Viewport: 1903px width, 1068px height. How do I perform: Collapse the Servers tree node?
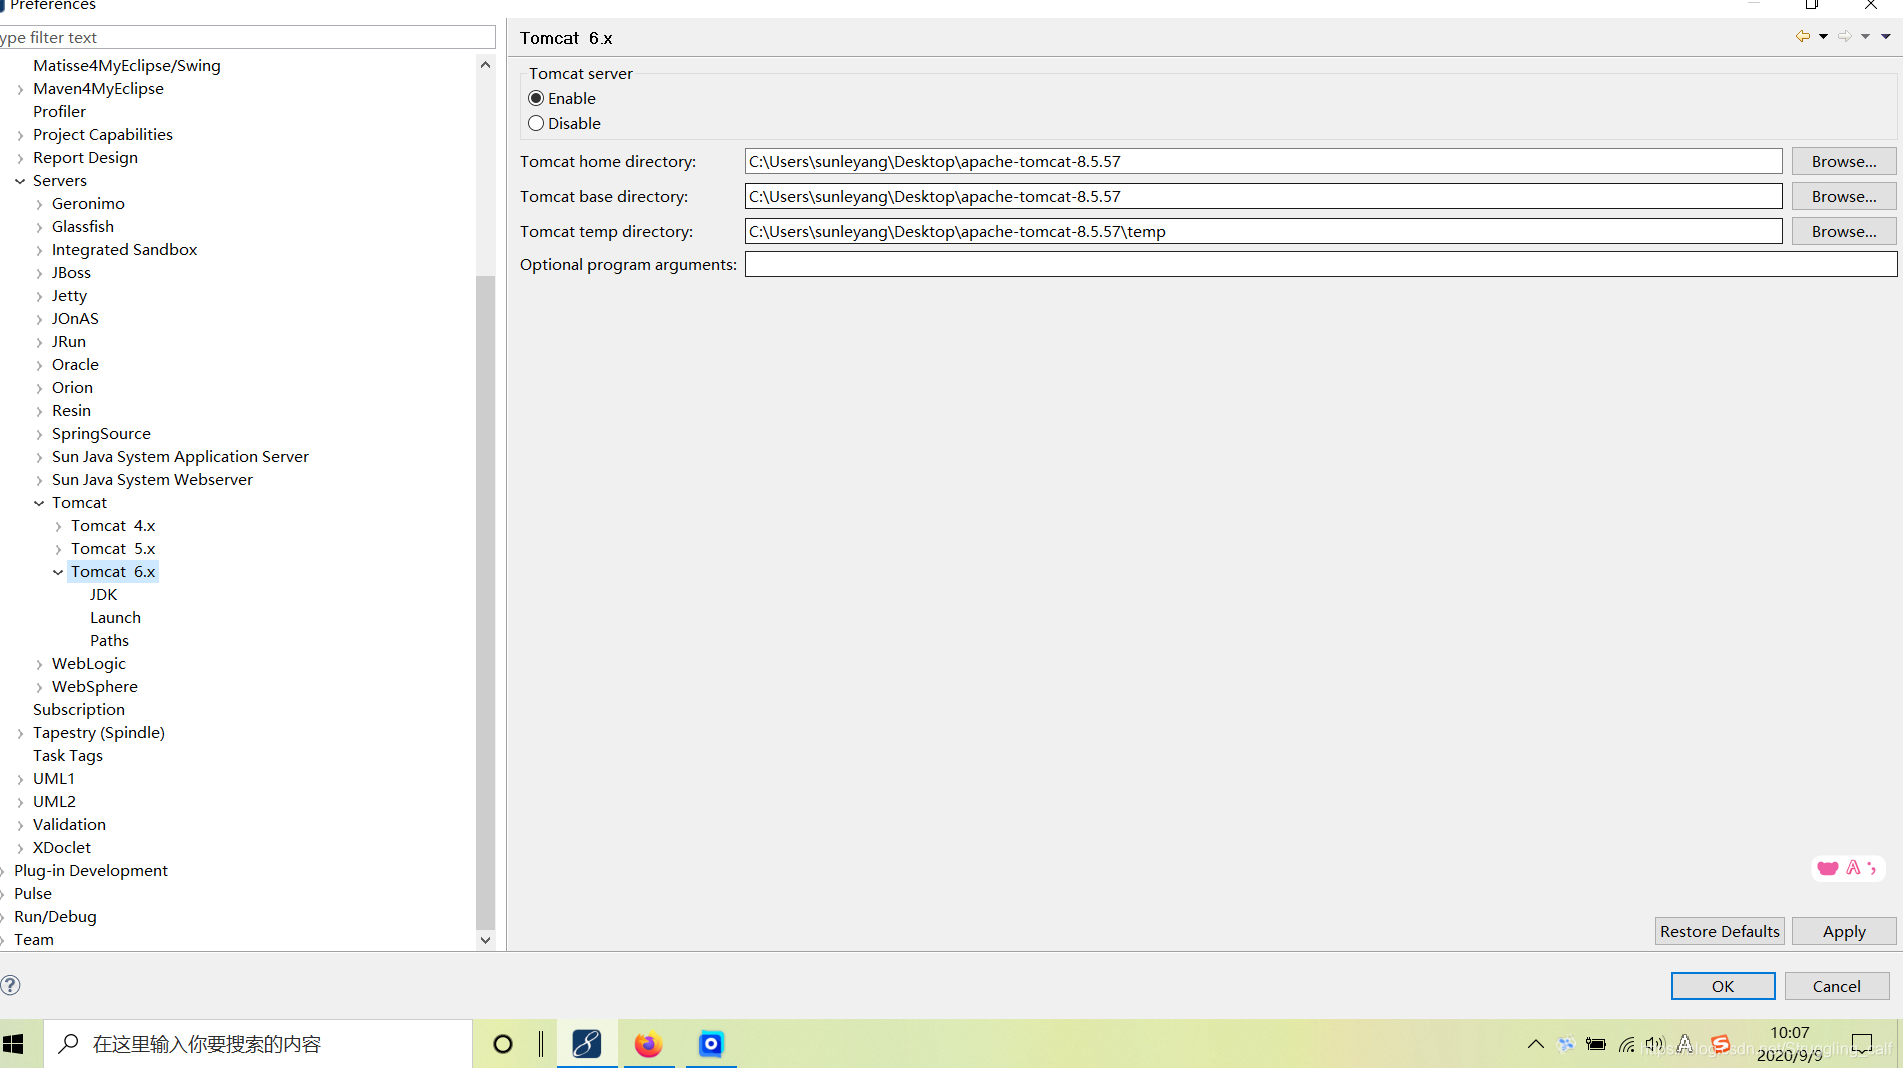click(x=20, y=181)
